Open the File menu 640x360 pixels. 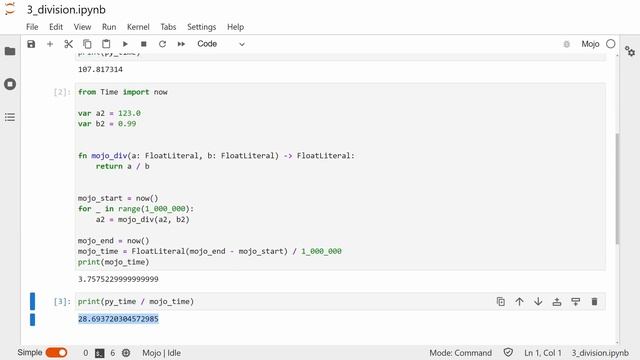[x=32, y=27]
